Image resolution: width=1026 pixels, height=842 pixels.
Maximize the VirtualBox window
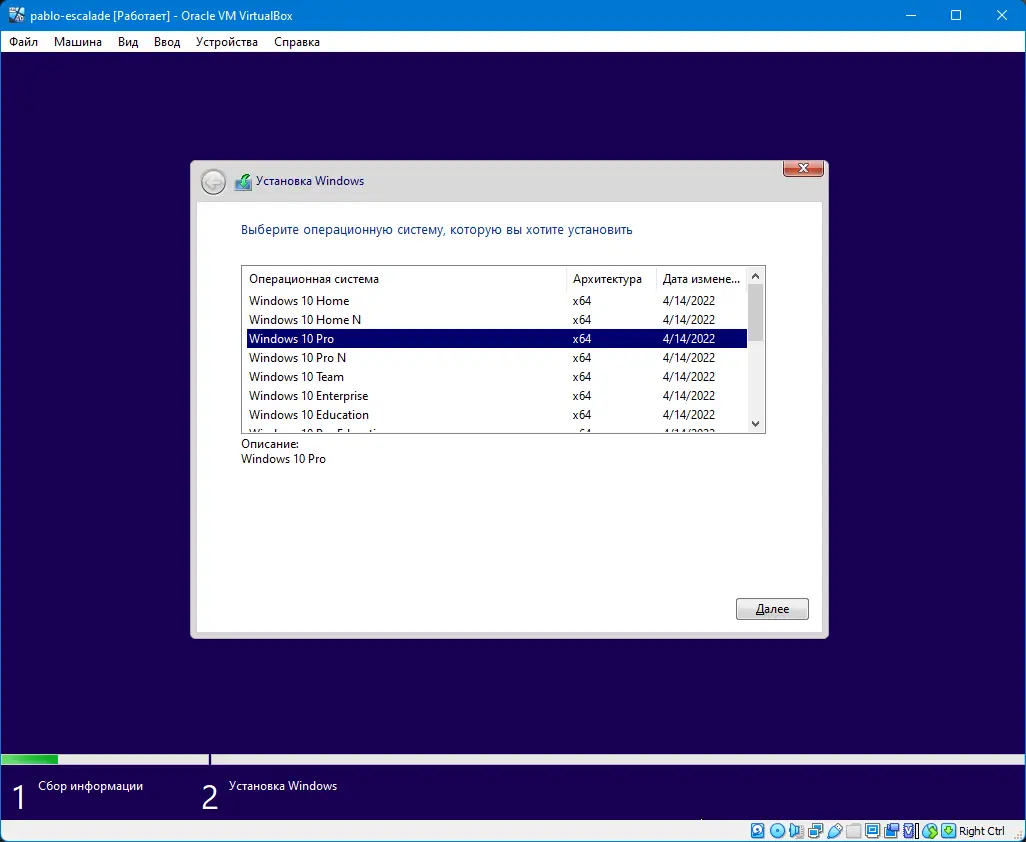tap(956, 15)
